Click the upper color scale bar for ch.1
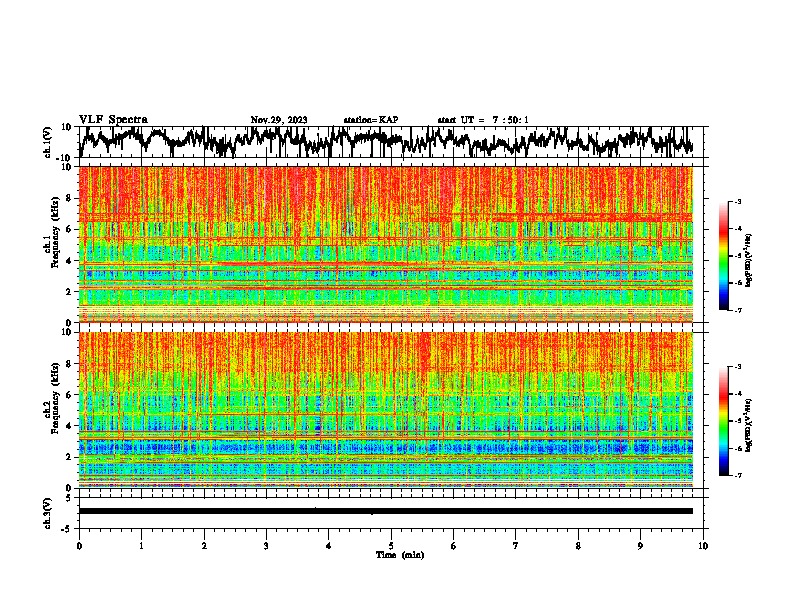Viewport: 792px width, 612px height. pos(723,256)
